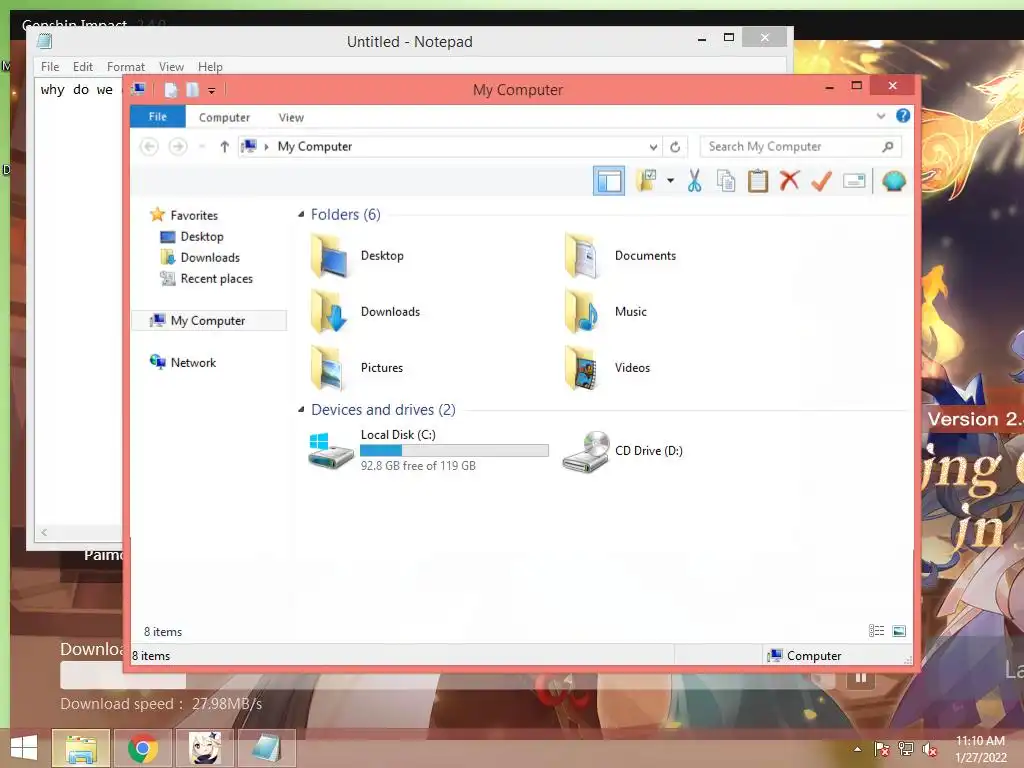Click the folder options toolbar icon
The height and width of the screenshot is (768, 1024).
[647, 180]
